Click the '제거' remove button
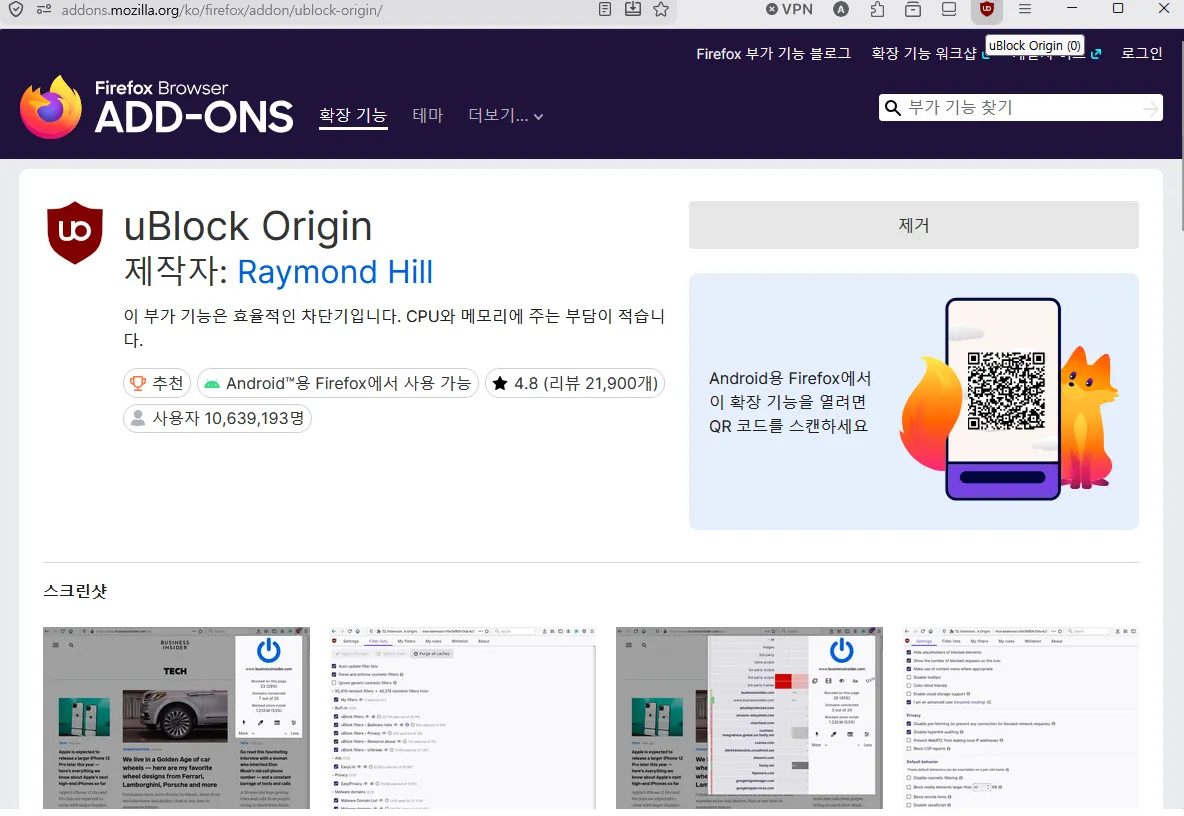Screen dimensions: 1184x816 pyautogui.click(x=914, y=225)
